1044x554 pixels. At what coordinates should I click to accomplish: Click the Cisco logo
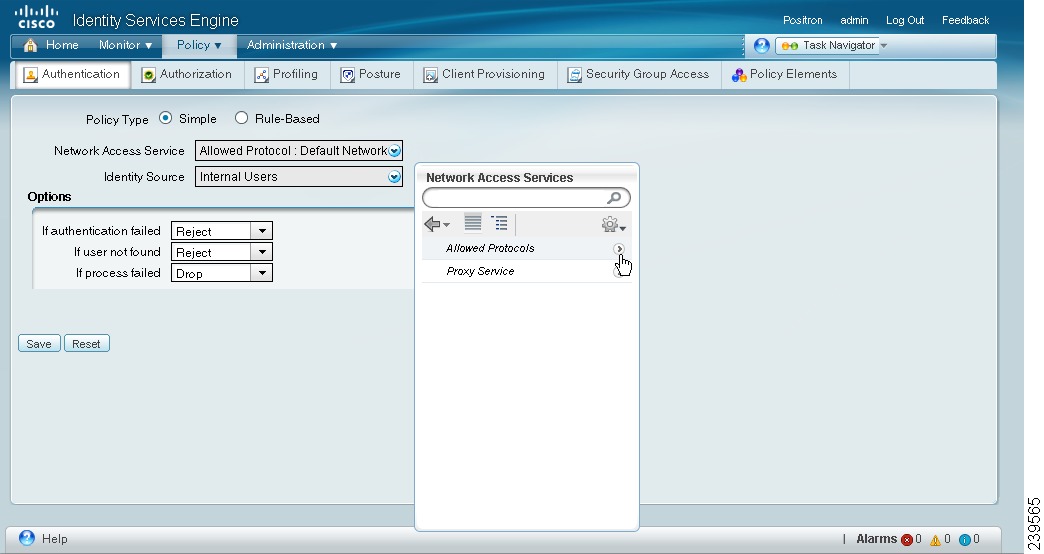[x=36, y=17]
